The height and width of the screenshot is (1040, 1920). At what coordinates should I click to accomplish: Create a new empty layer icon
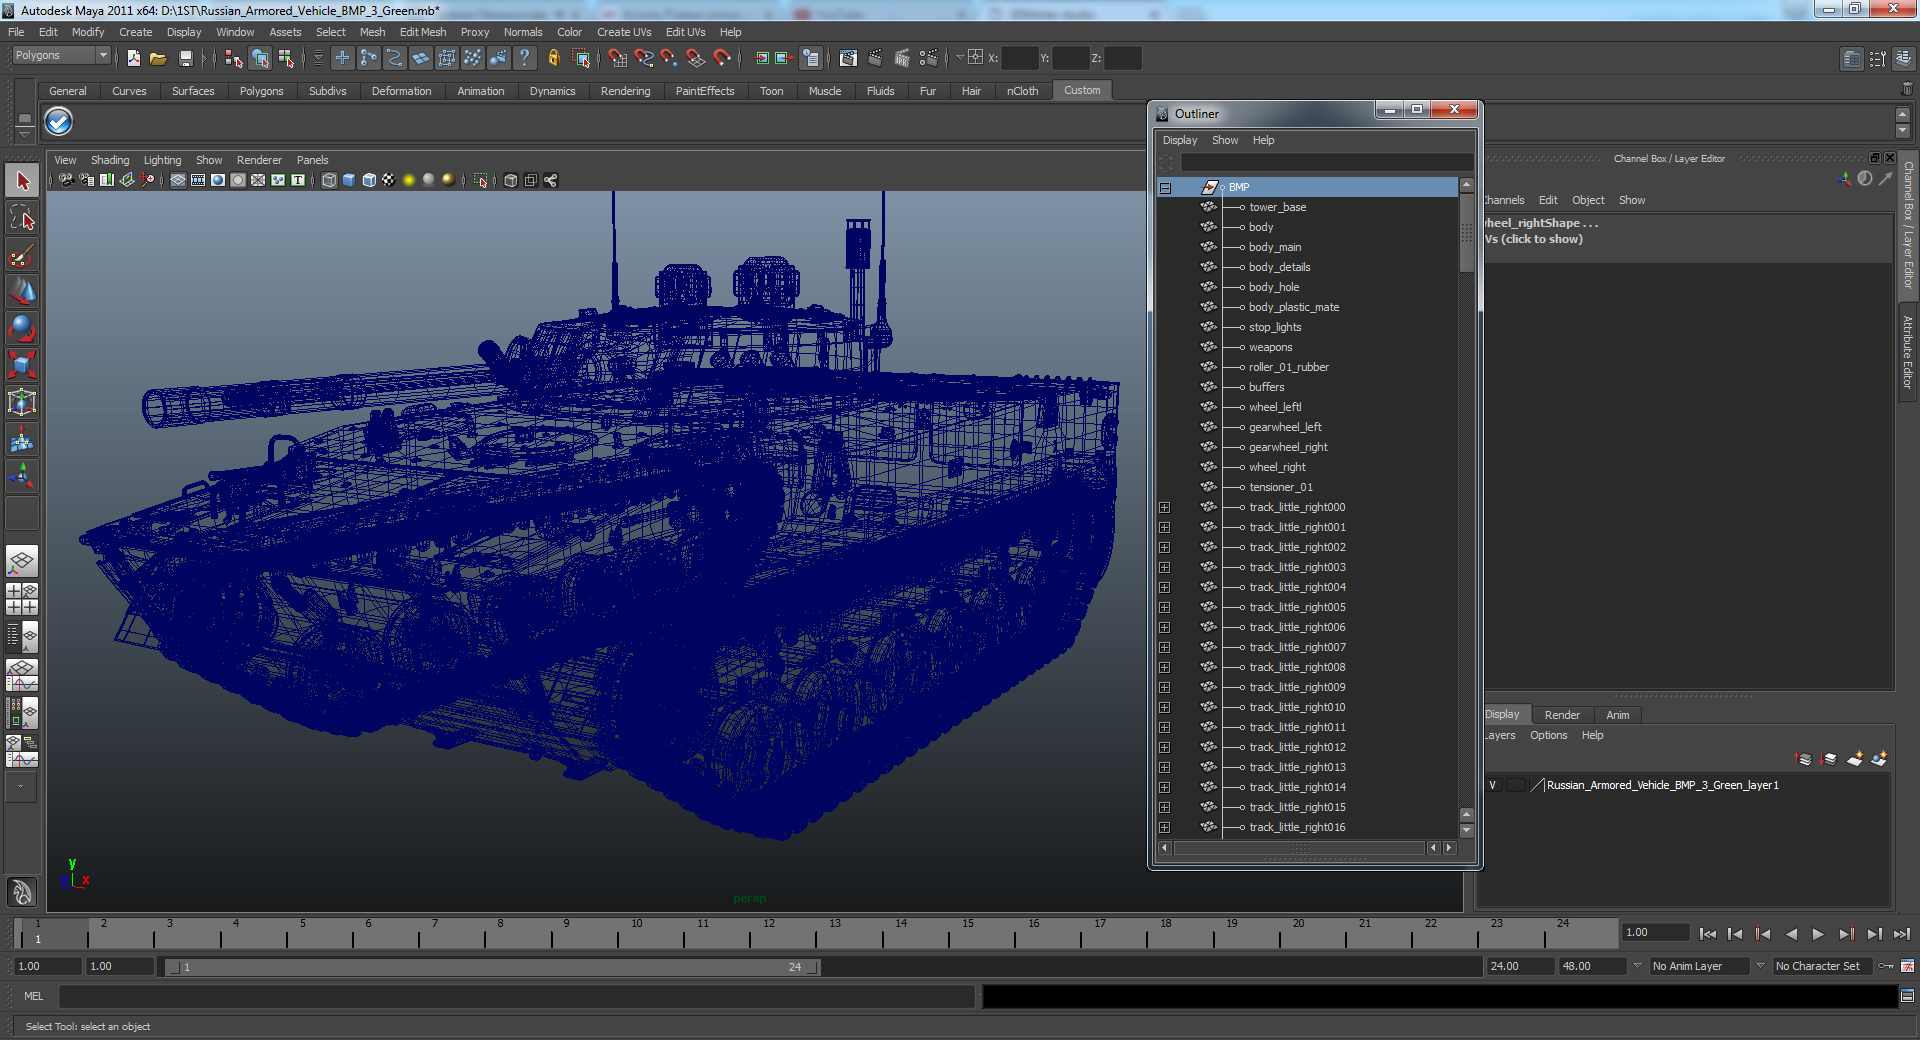click(1854, 759)
